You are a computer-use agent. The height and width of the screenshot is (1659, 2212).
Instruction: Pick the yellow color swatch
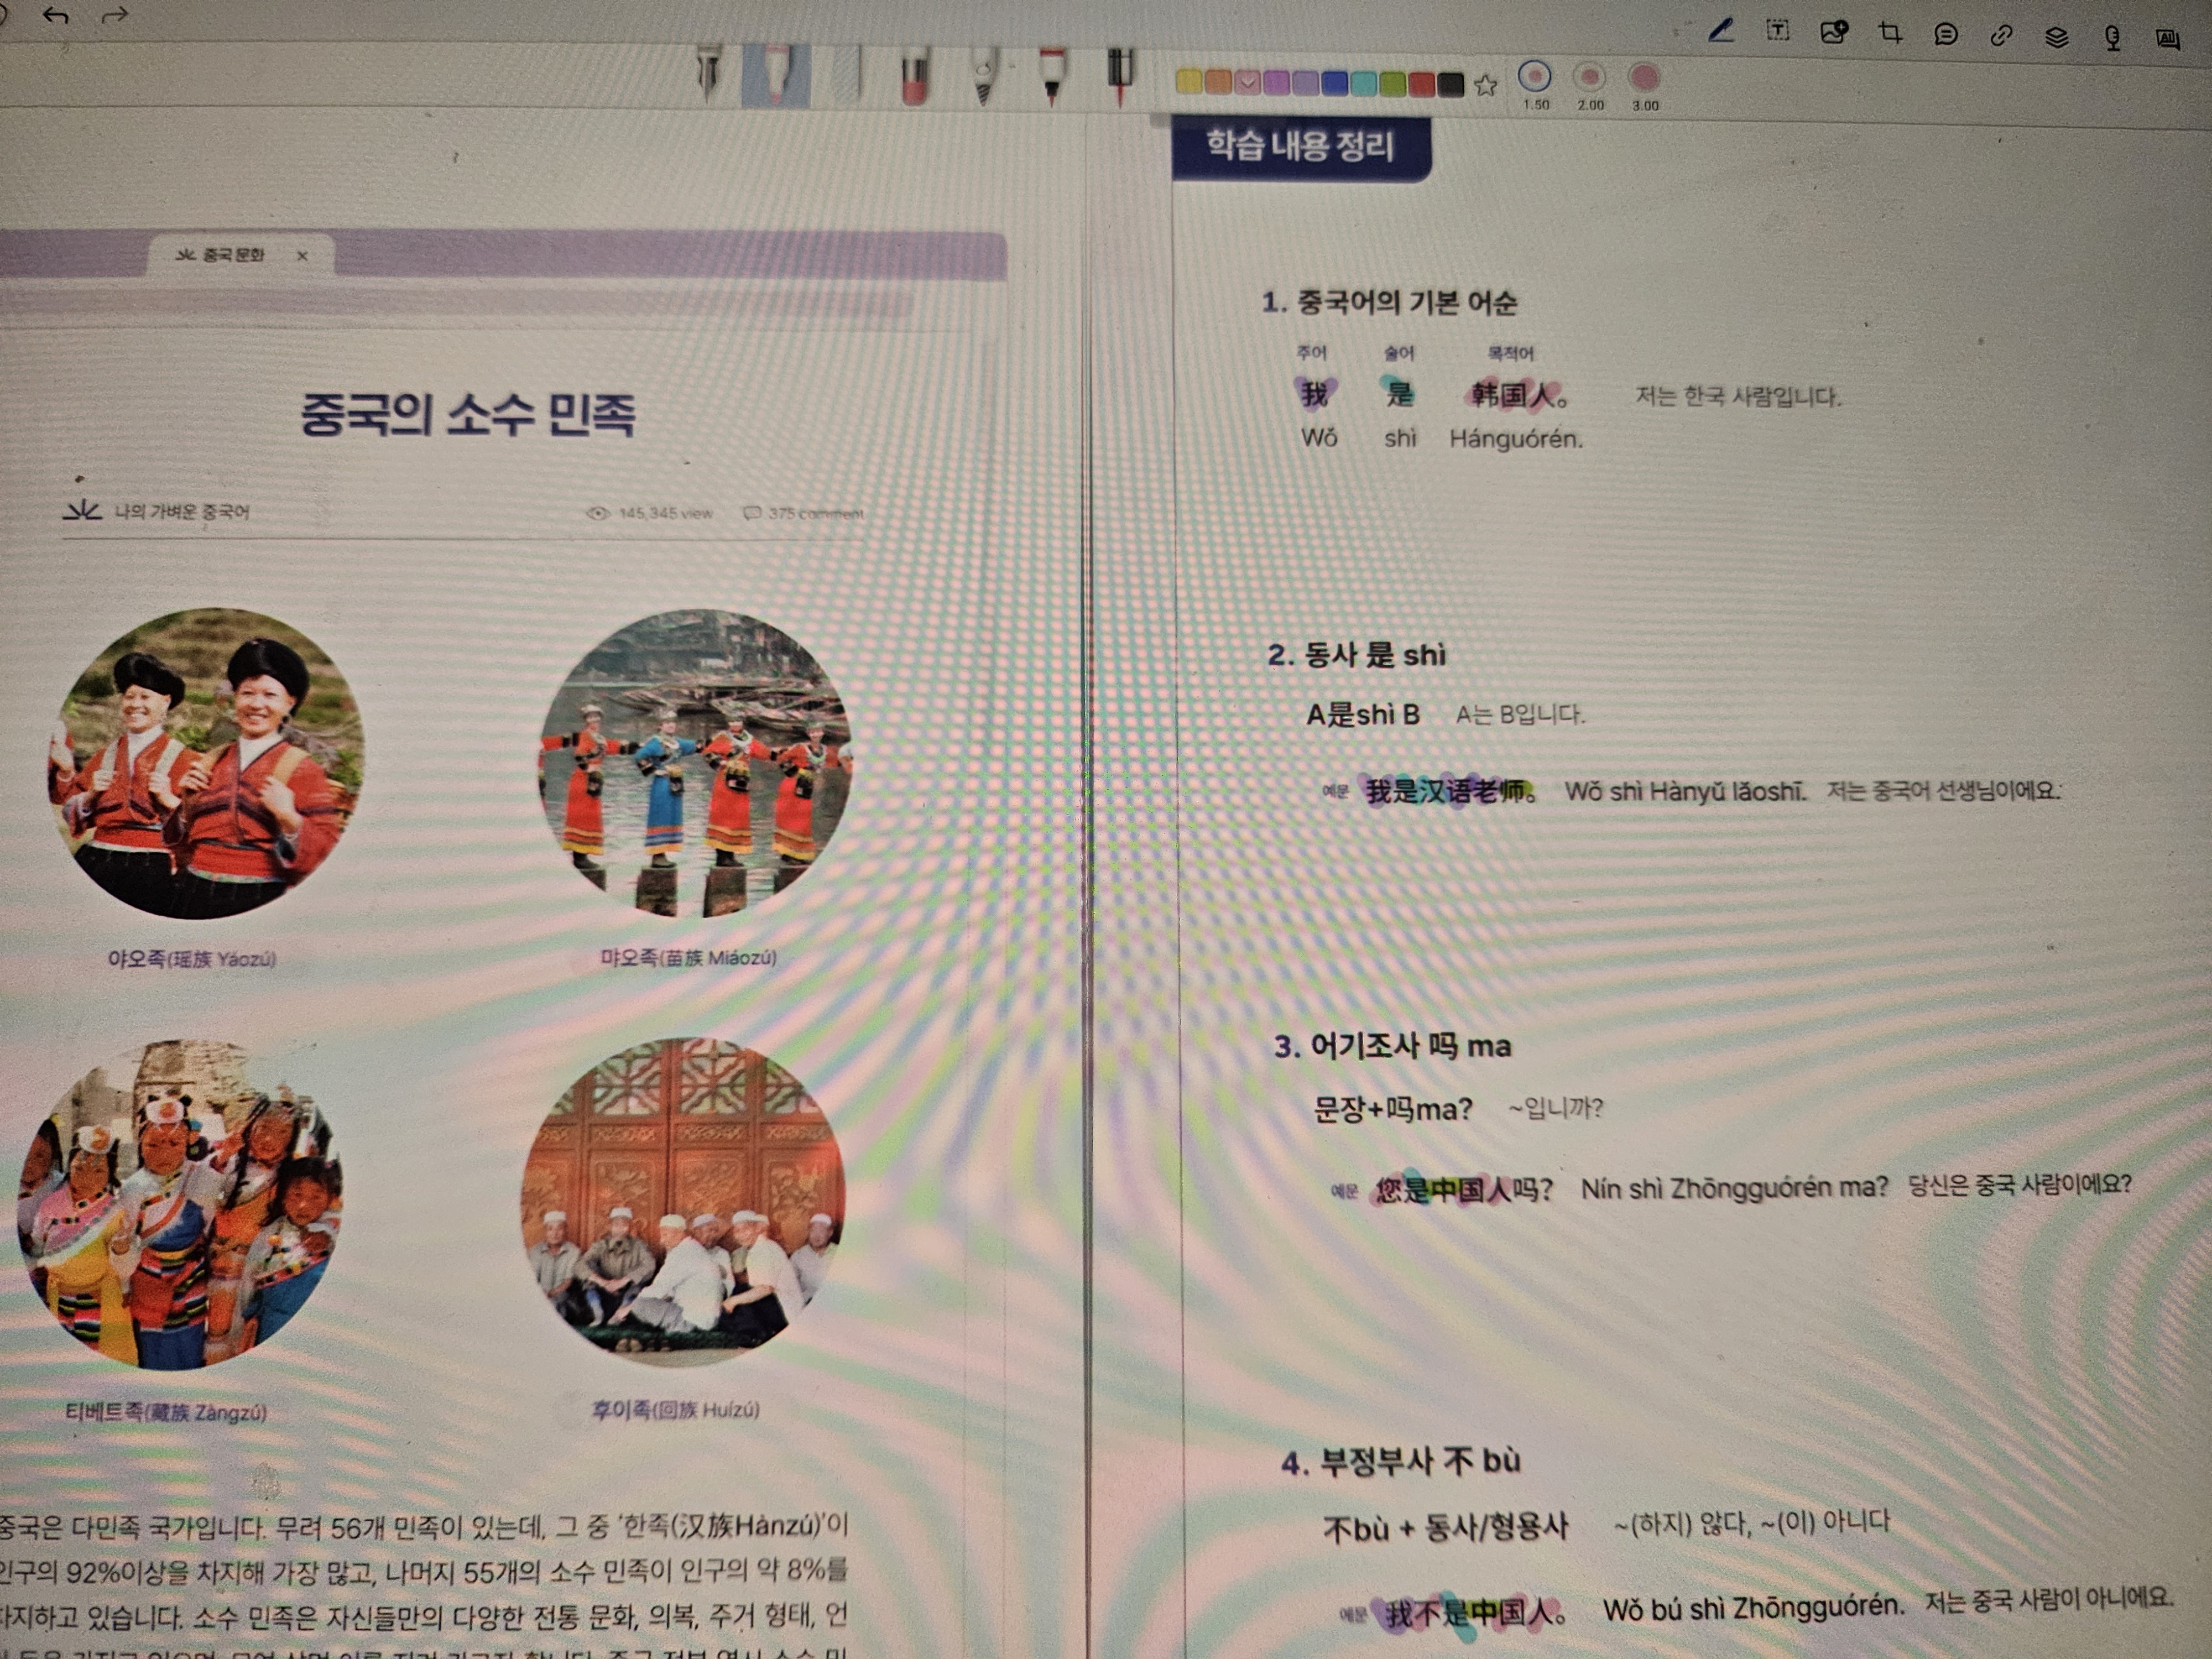pos(1189,81)
